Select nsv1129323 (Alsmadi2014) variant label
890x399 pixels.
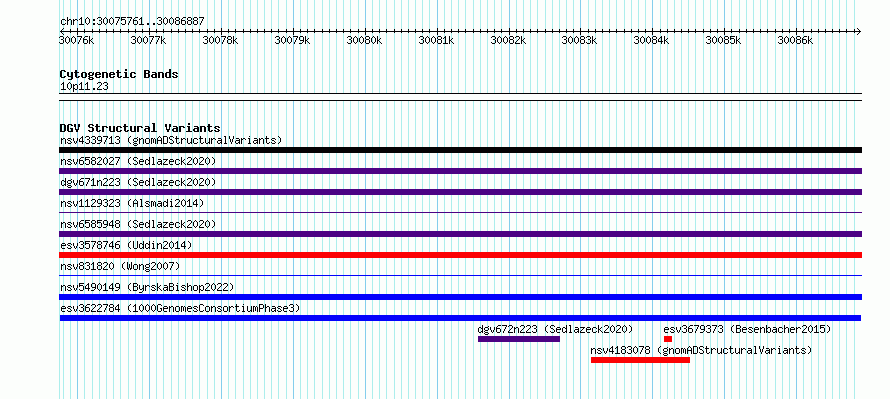[132, 203]
